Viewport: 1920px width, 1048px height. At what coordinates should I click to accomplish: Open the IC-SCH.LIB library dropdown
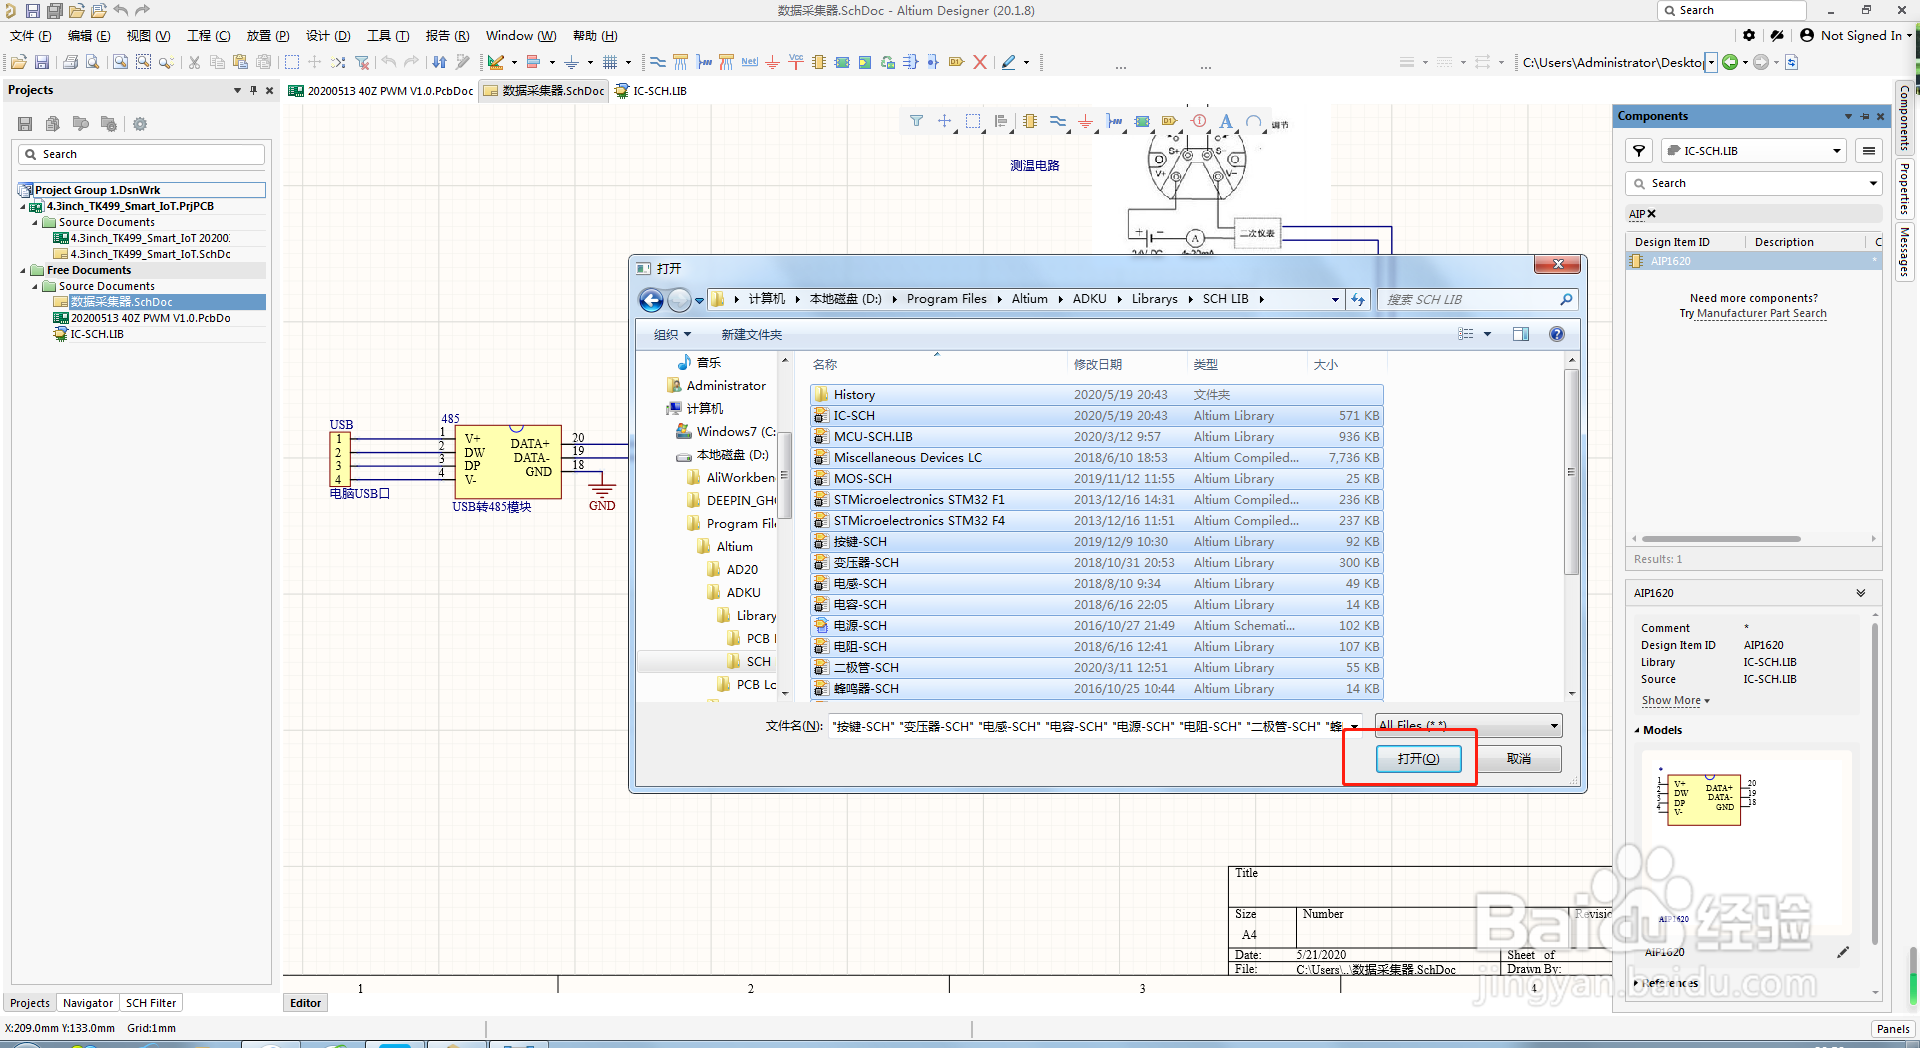tap(1754, 151)
